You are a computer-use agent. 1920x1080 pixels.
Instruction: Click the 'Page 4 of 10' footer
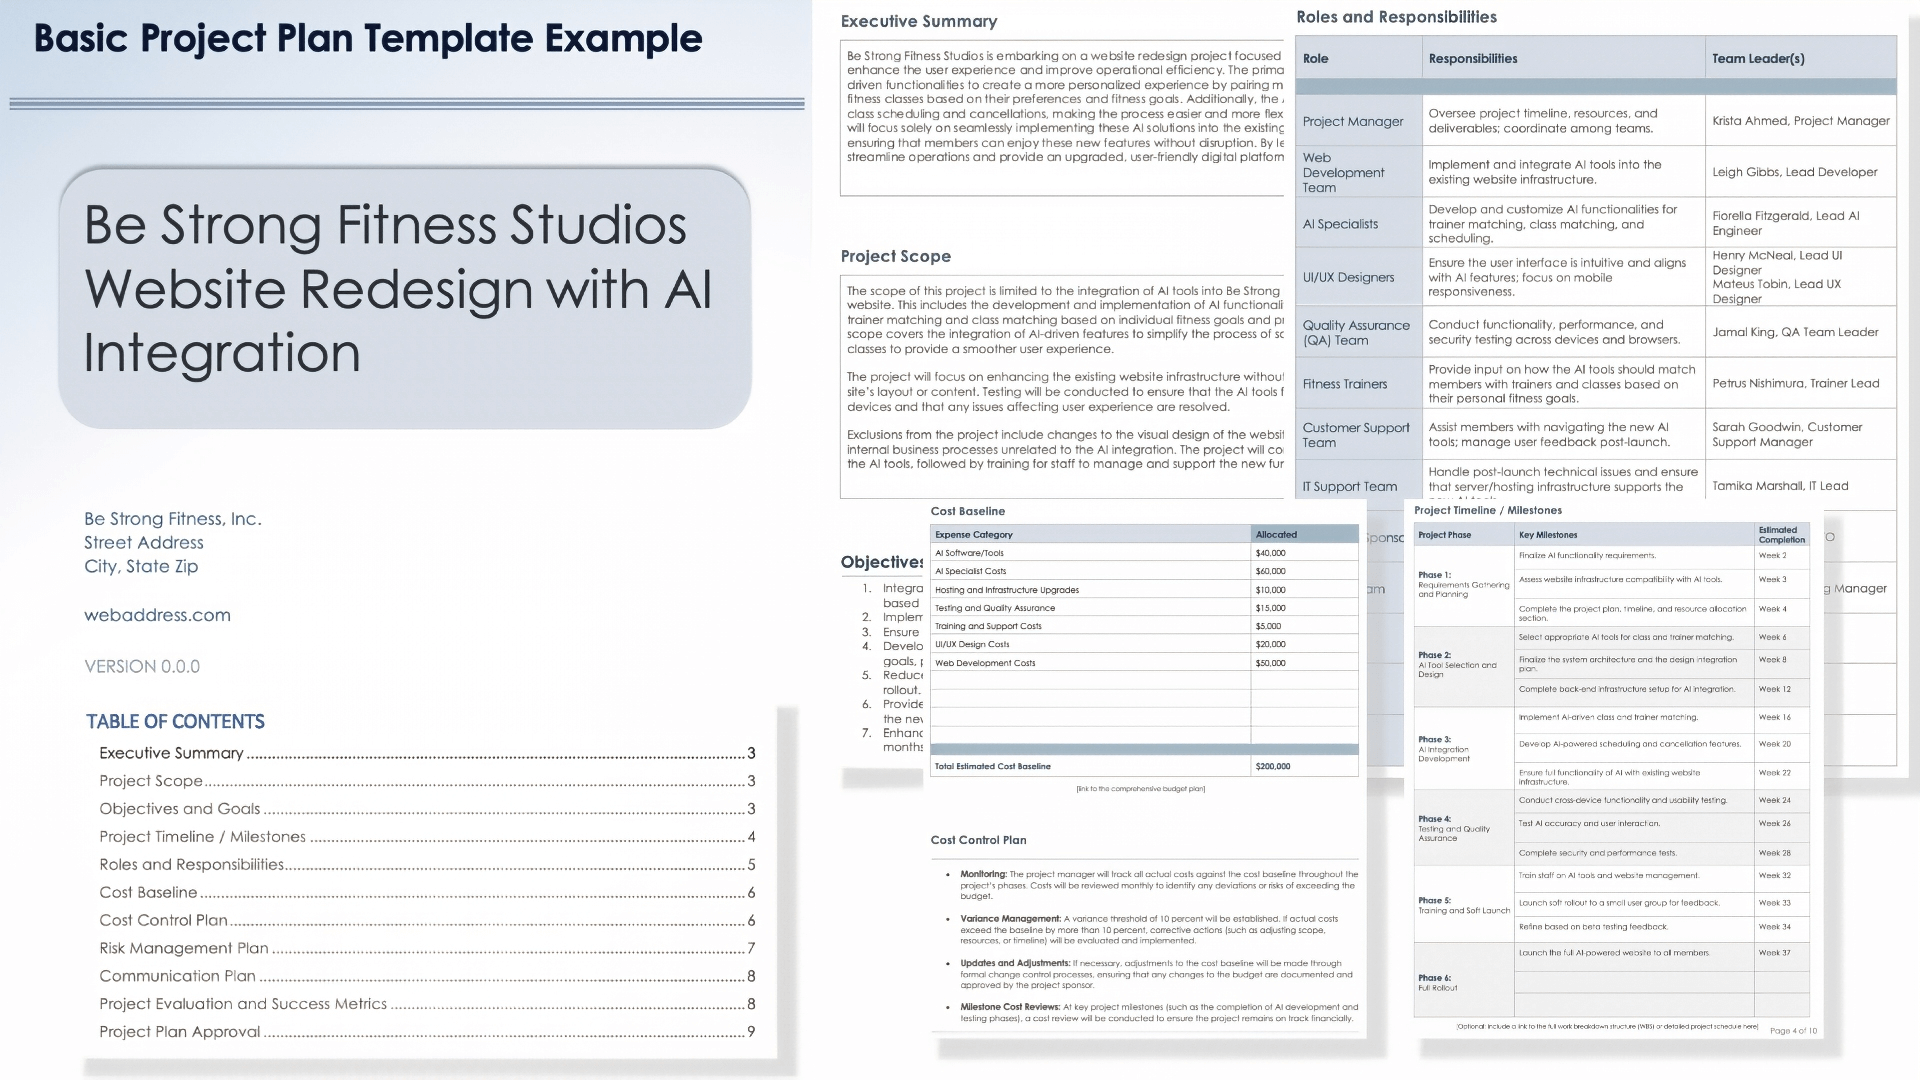(1793, 1031)
